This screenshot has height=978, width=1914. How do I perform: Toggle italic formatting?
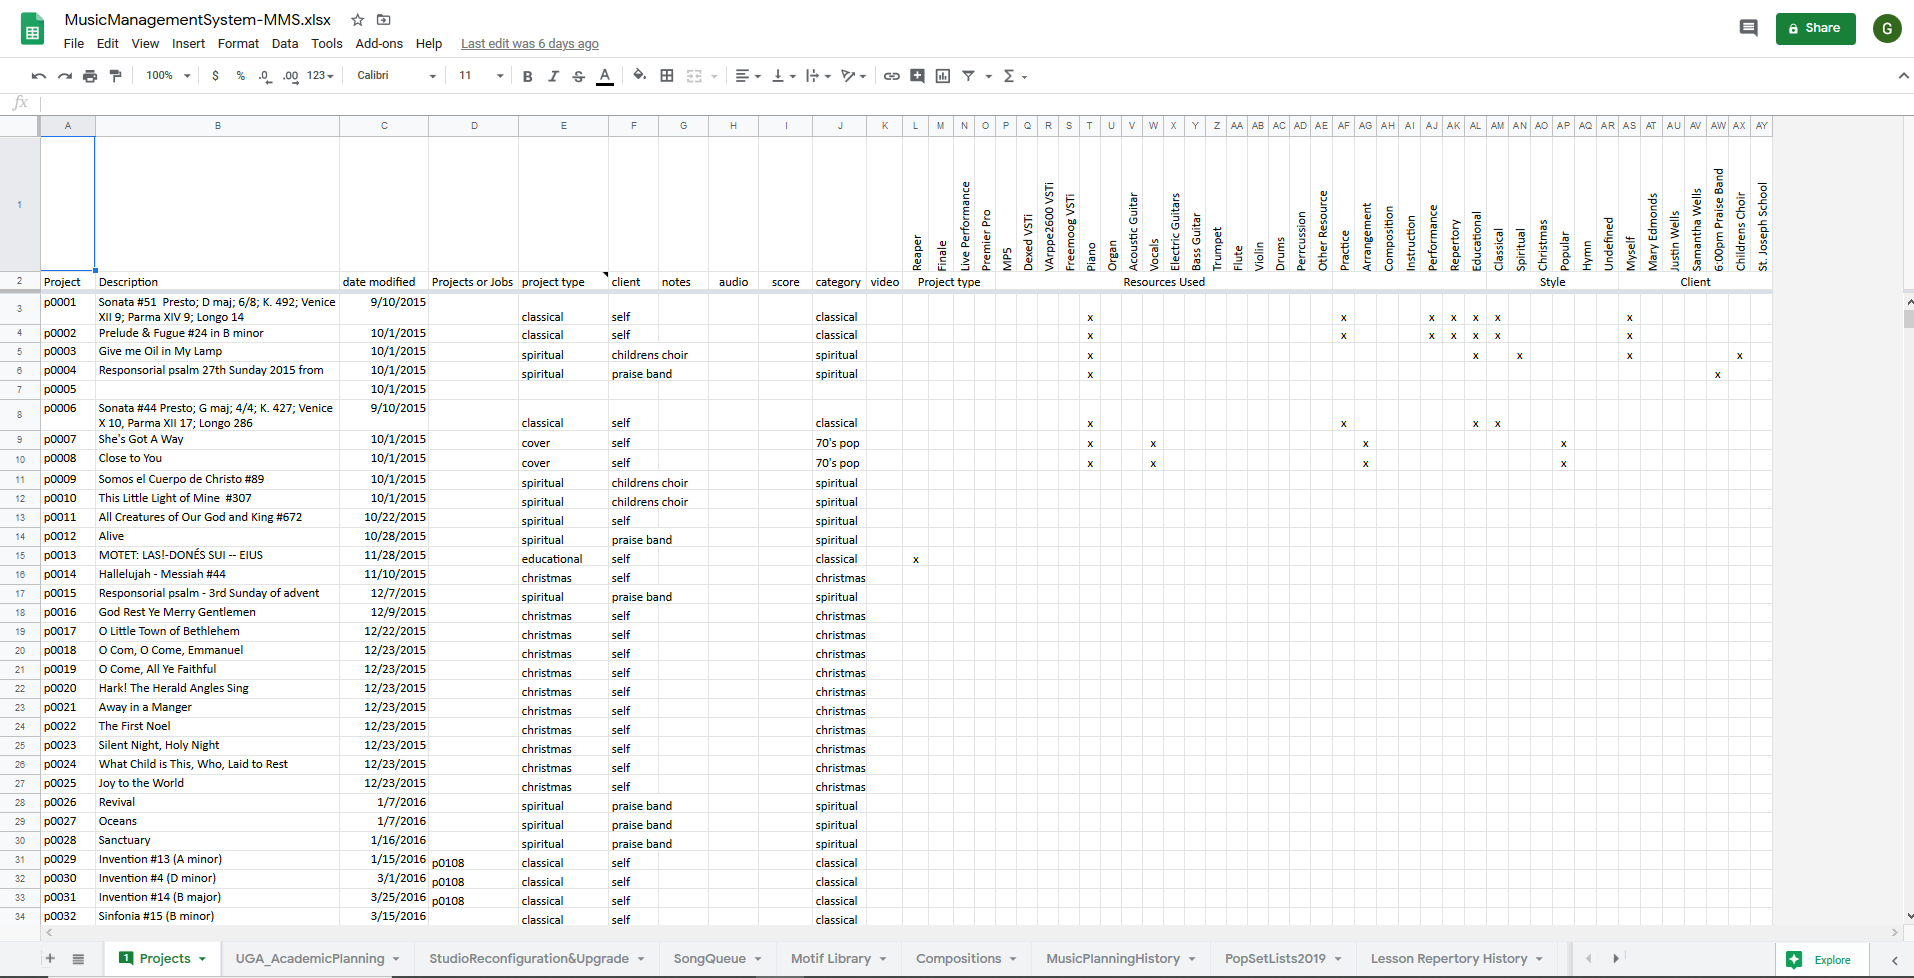(553, 76)
